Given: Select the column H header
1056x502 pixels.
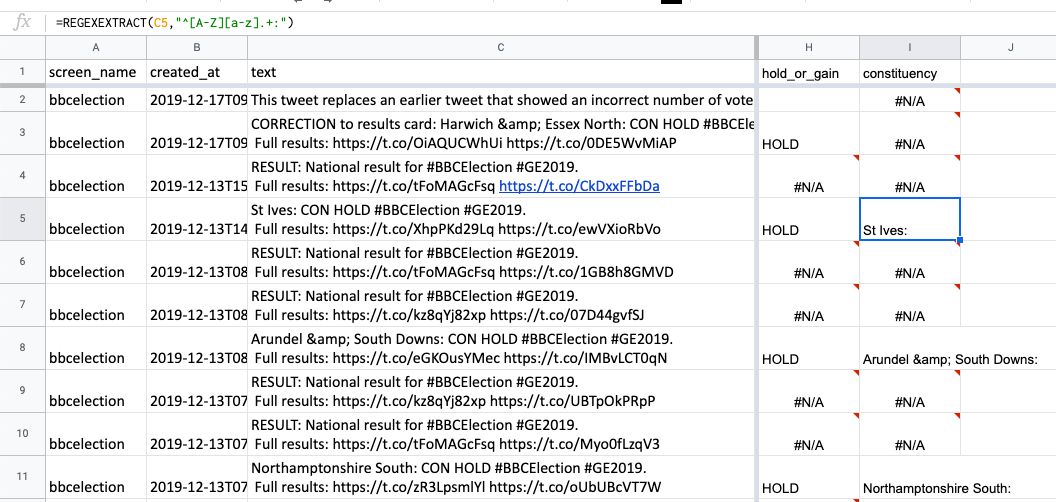Looking at the screenshot, I should pos(809,47).
